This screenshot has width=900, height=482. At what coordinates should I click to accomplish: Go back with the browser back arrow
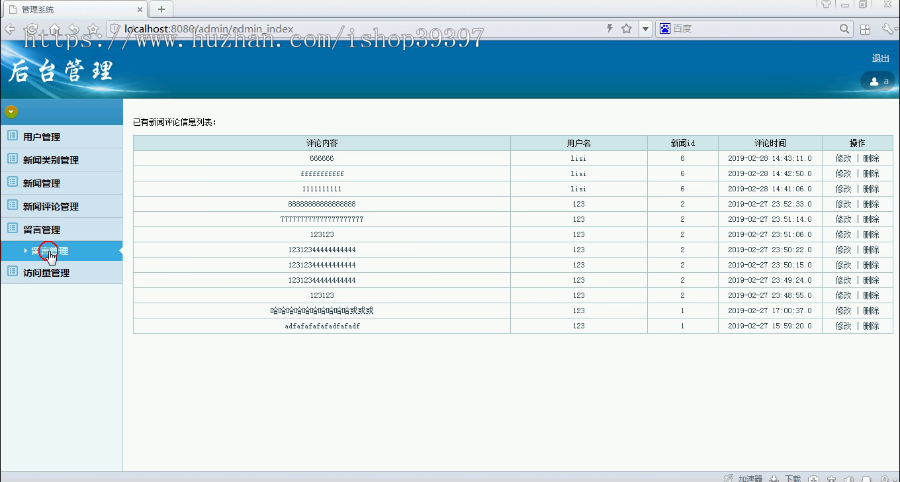pos(10,29)
